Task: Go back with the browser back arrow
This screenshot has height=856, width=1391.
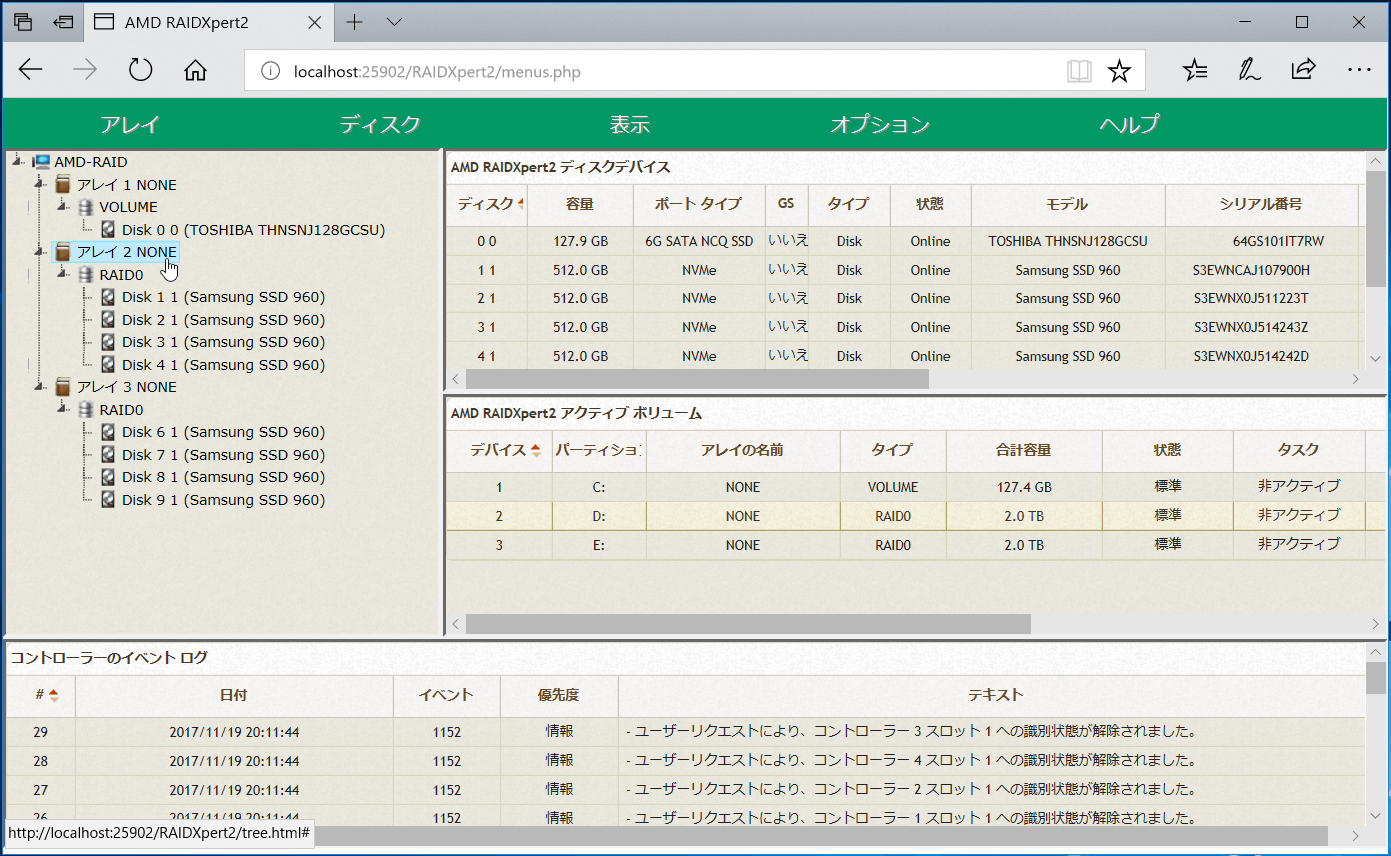Action: tap(31, 70)
